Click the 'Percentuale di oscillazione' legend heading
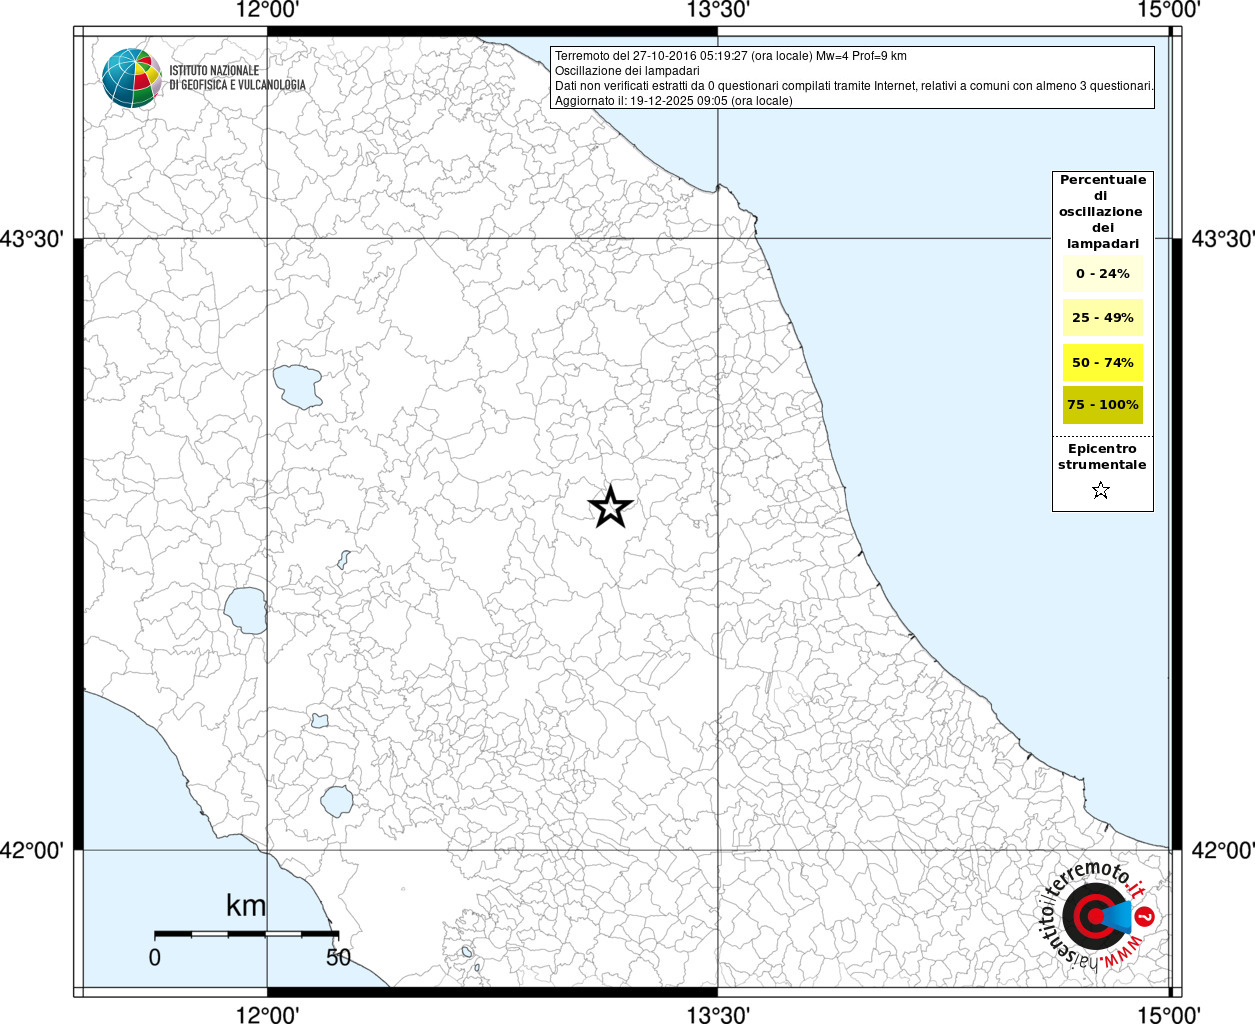Image resolution: width=1255 pixels, height=1024 pixels. (x=1103, y=211)
